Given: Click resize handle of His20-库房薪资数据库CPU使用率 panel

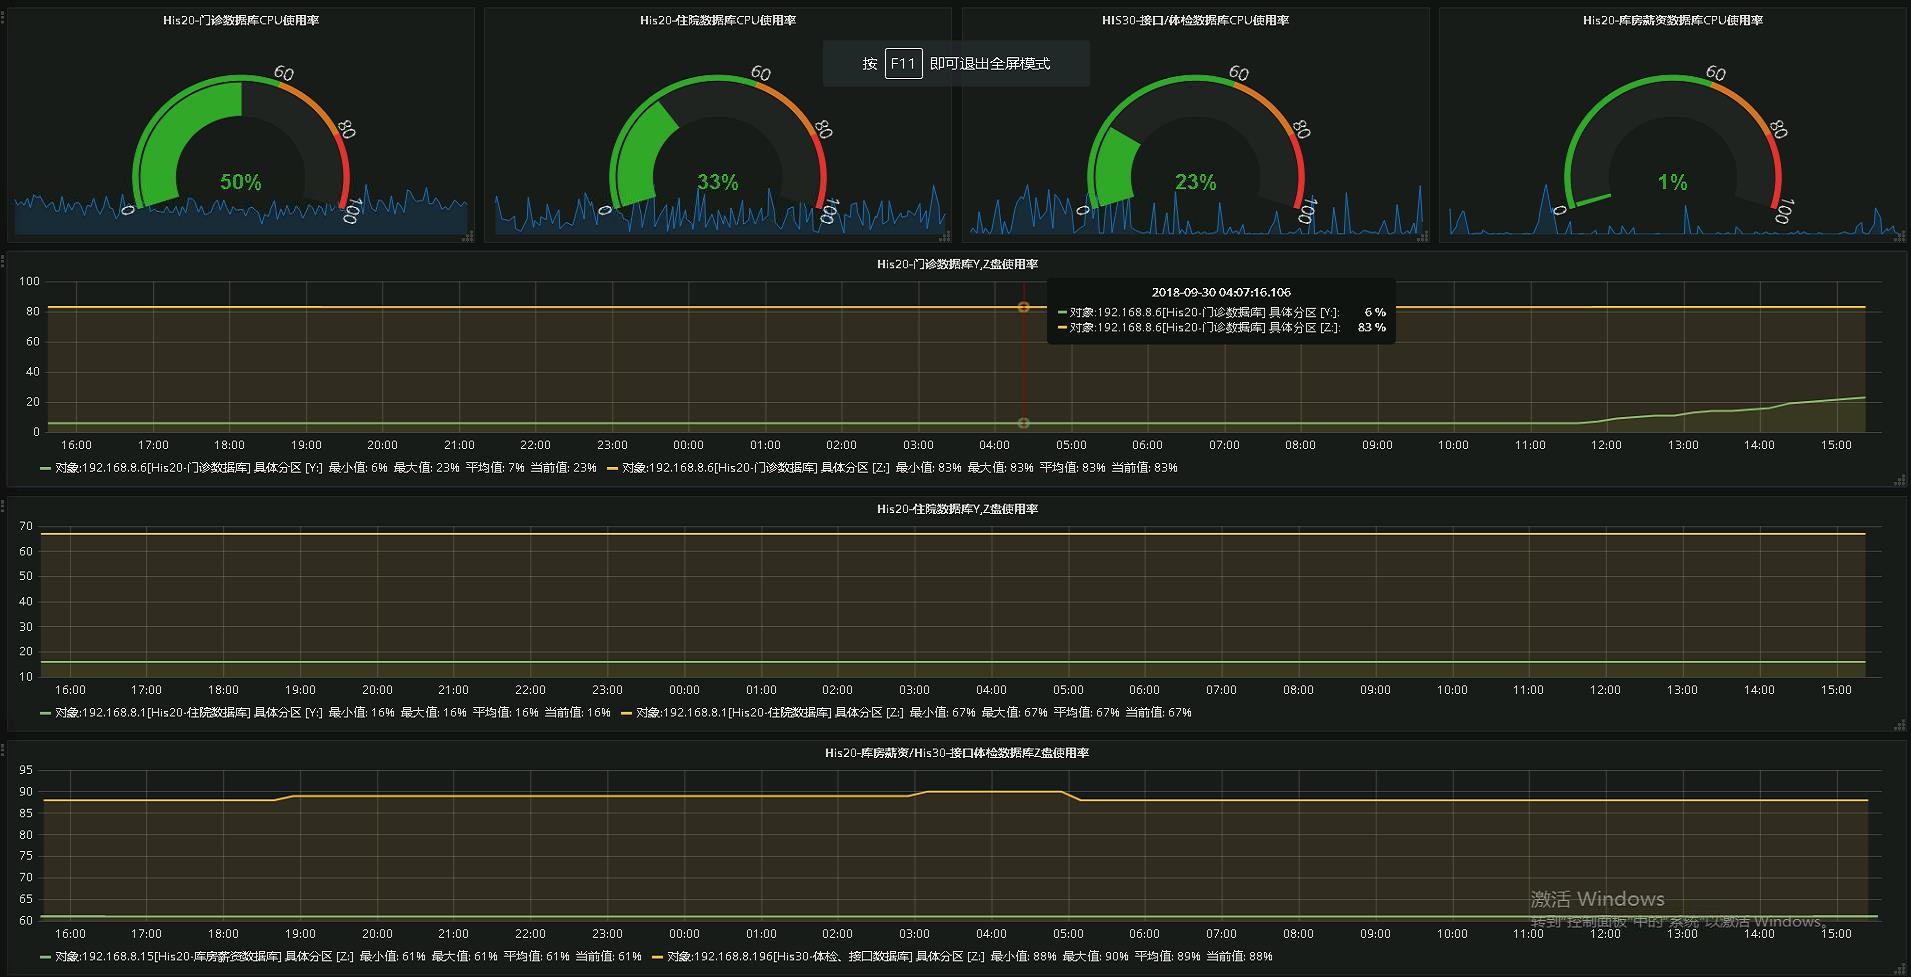Looking at the screenshot, I should coord(1900,237).
